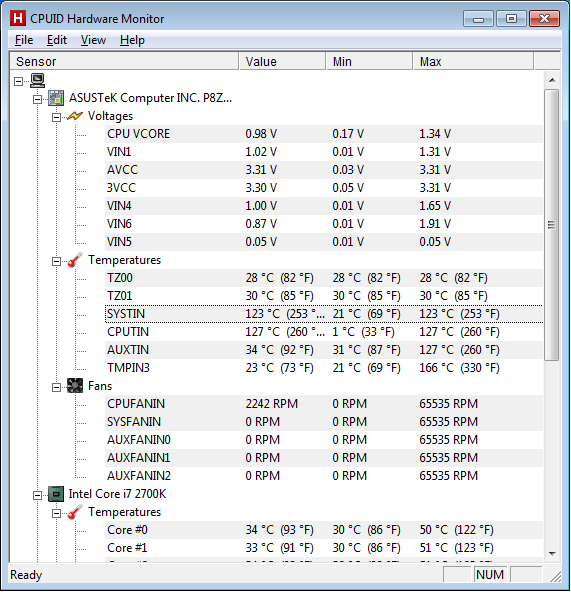Select the ASUSTeK Computer INC. P8Z... row
Screen dimensions: 571x592
[x=150, y=98]
